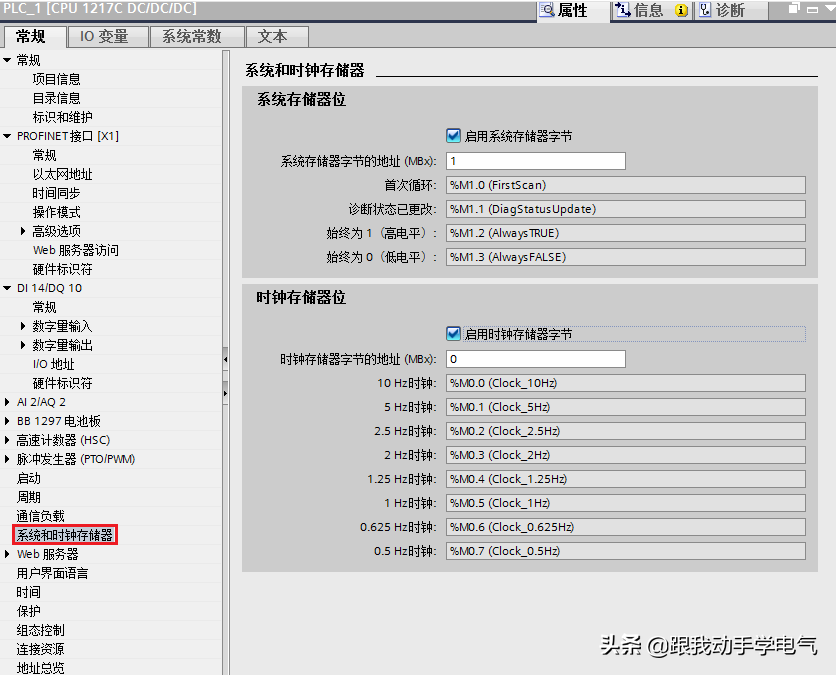Image resolution: width=836 pixels, height=675 pixels.
Task: Click the %M0.5 (Clock_1Hz) field
Action: [x=626, y=503]
